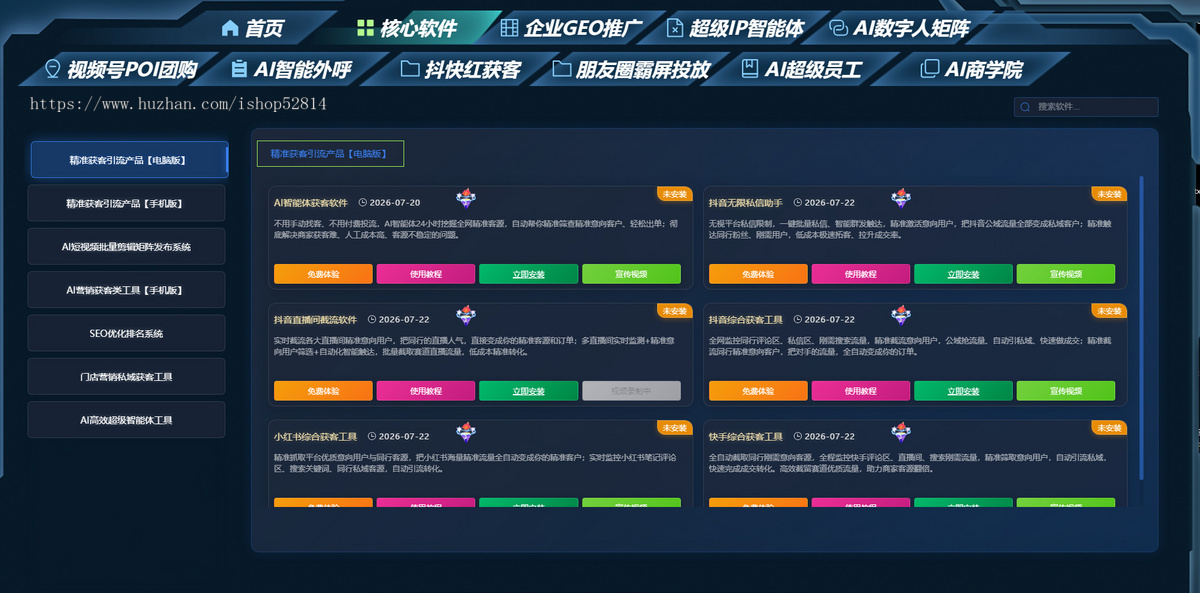Open SEO优化排名系统 in the sidebar
This screenshot has width=1200, height=593.
point(126,334)
